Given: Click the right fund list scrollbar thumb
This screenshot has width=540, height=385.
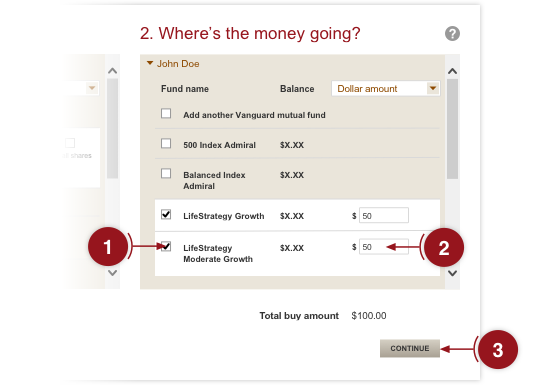Looking at the screenshot, I should (452, 129).
